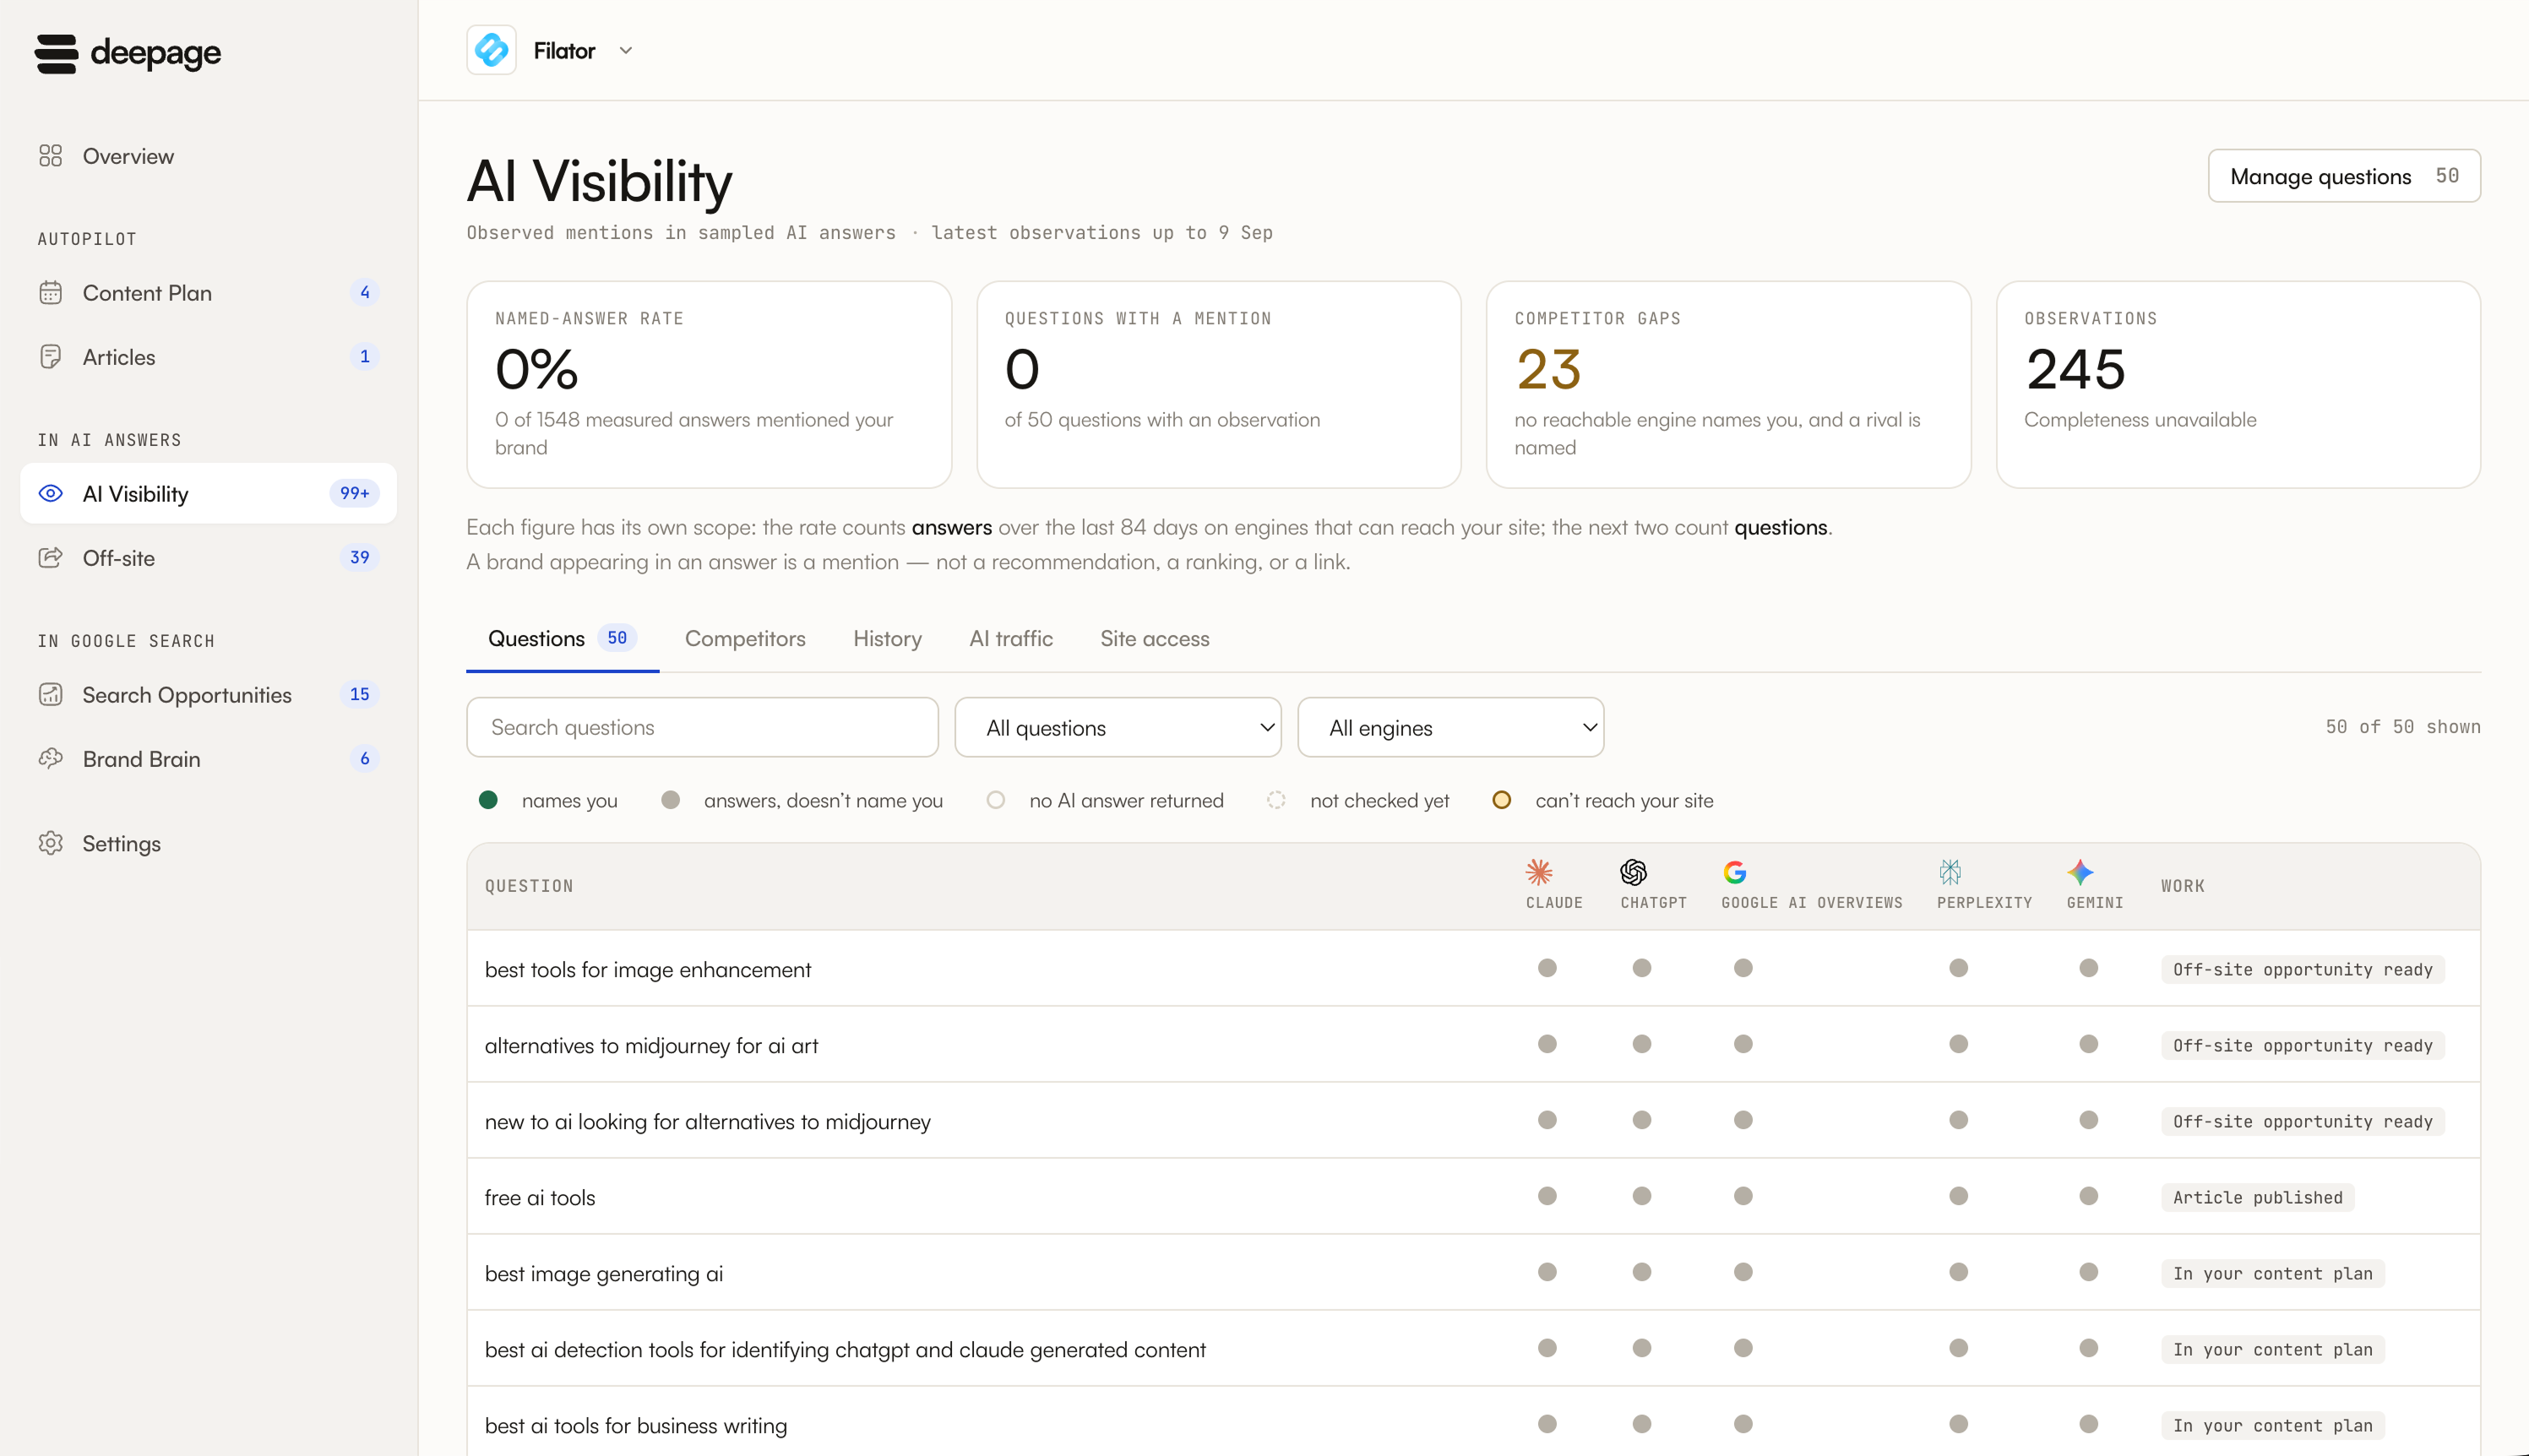2529x1456 pixels.
Task: Click 'Article published' badge
Action: click(2257, 1197)
